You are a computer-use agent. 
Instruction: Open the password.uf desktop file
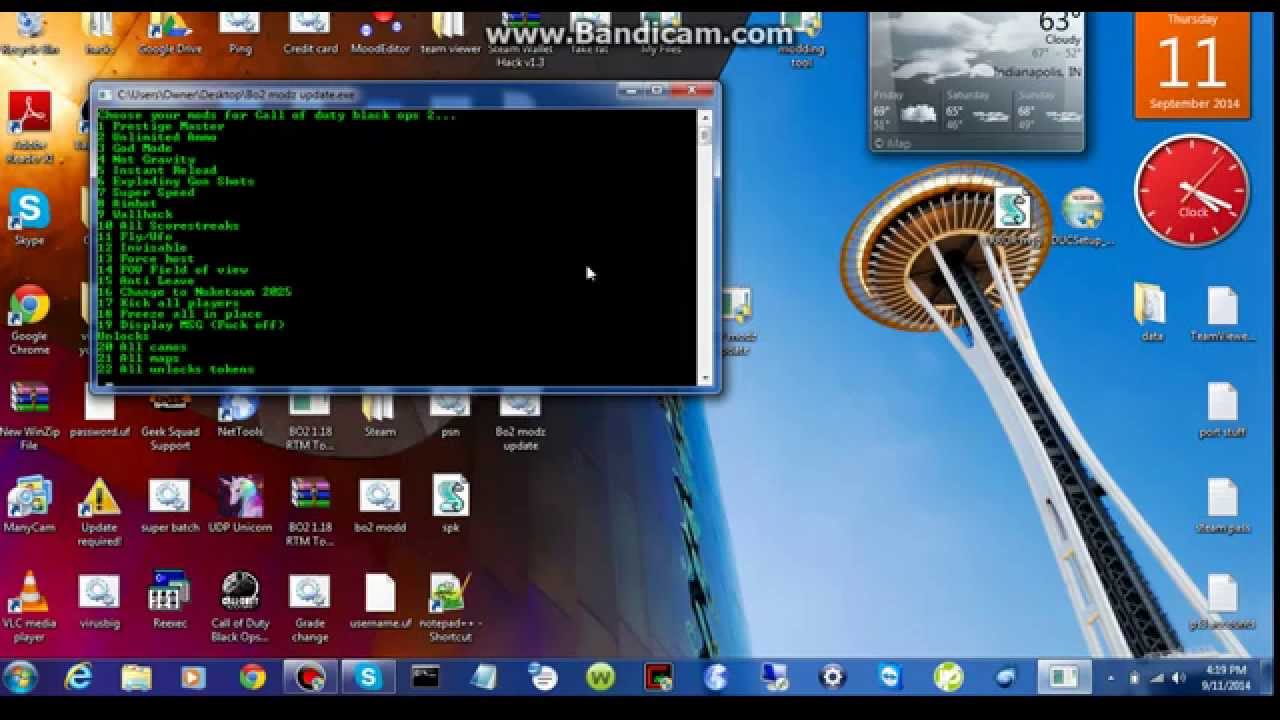[x=99, y=414]
